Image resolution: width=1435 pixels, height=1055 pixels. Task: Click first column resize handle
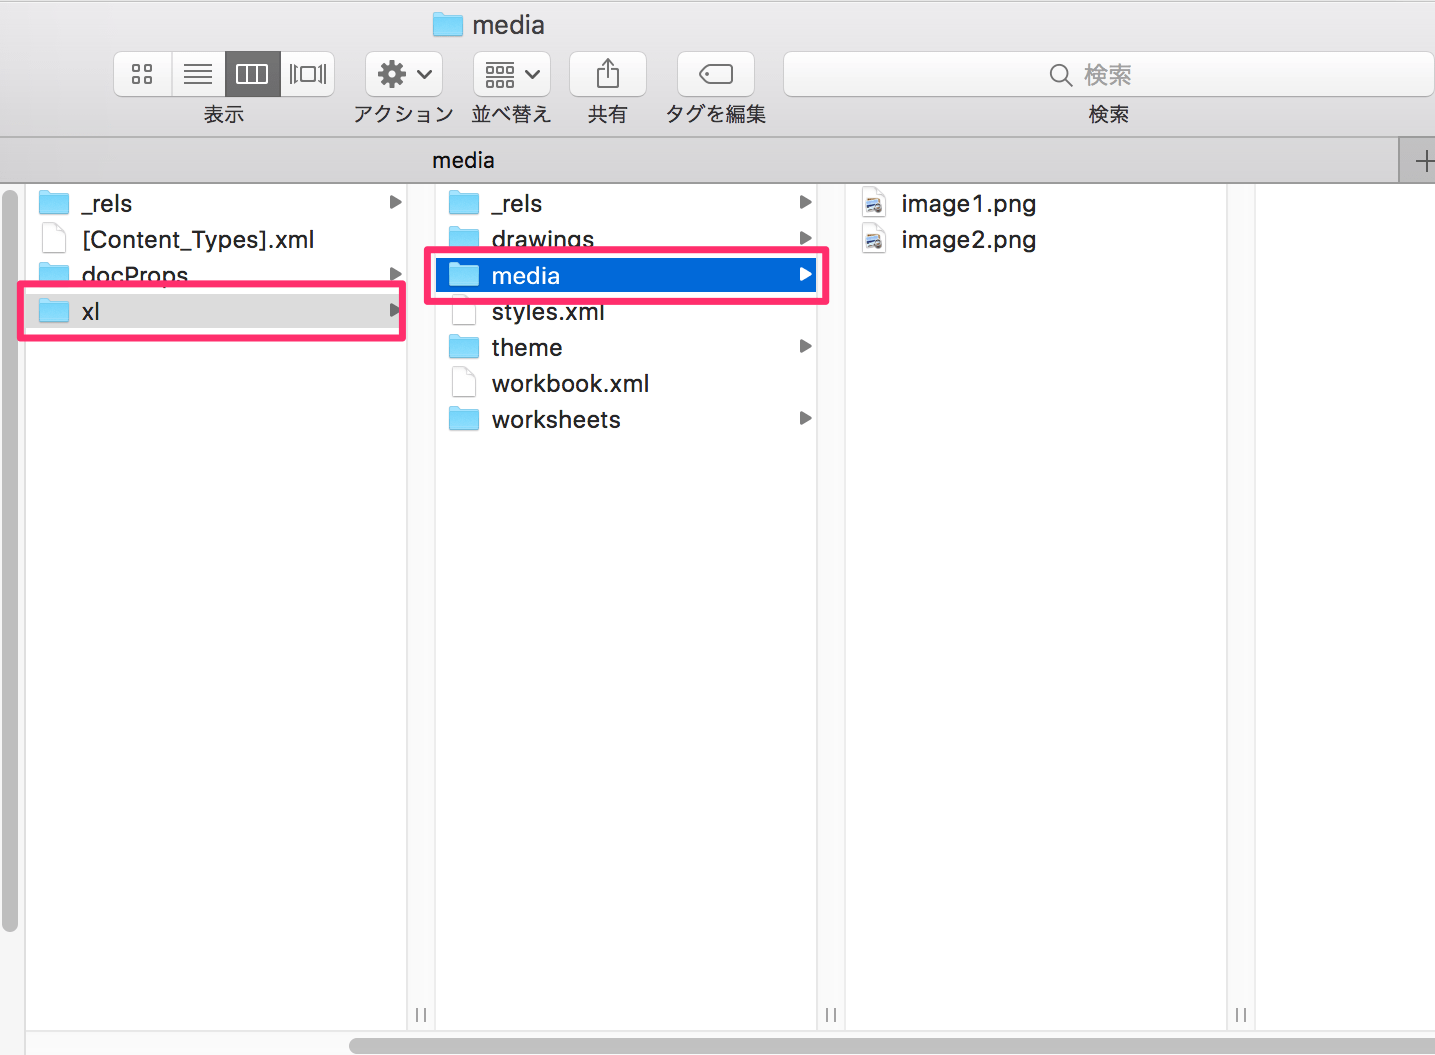click(x=421, y=1015)
